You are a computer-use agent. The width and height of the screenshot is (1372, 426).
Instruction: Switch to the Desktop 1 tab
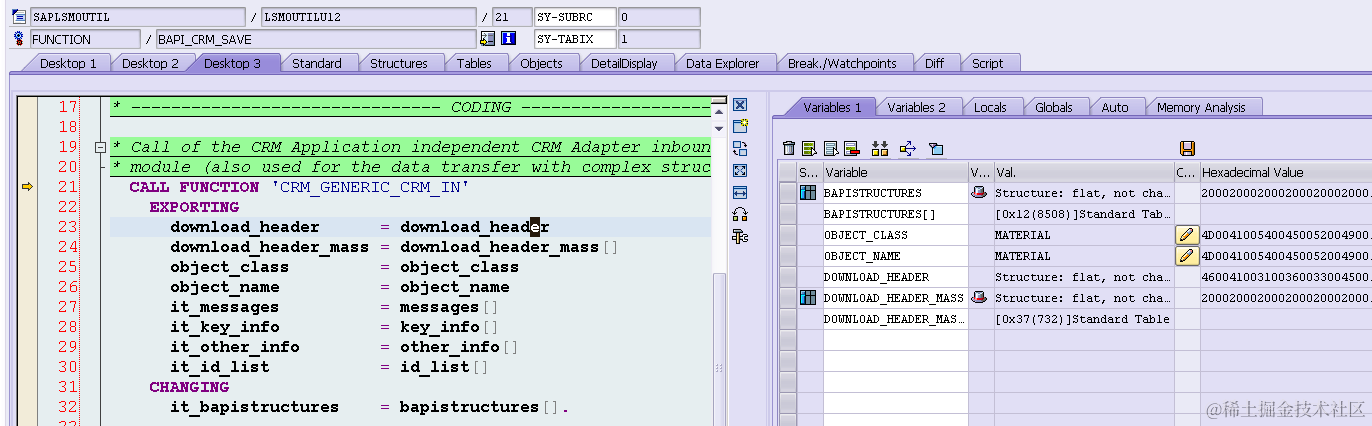click(68, 63)
